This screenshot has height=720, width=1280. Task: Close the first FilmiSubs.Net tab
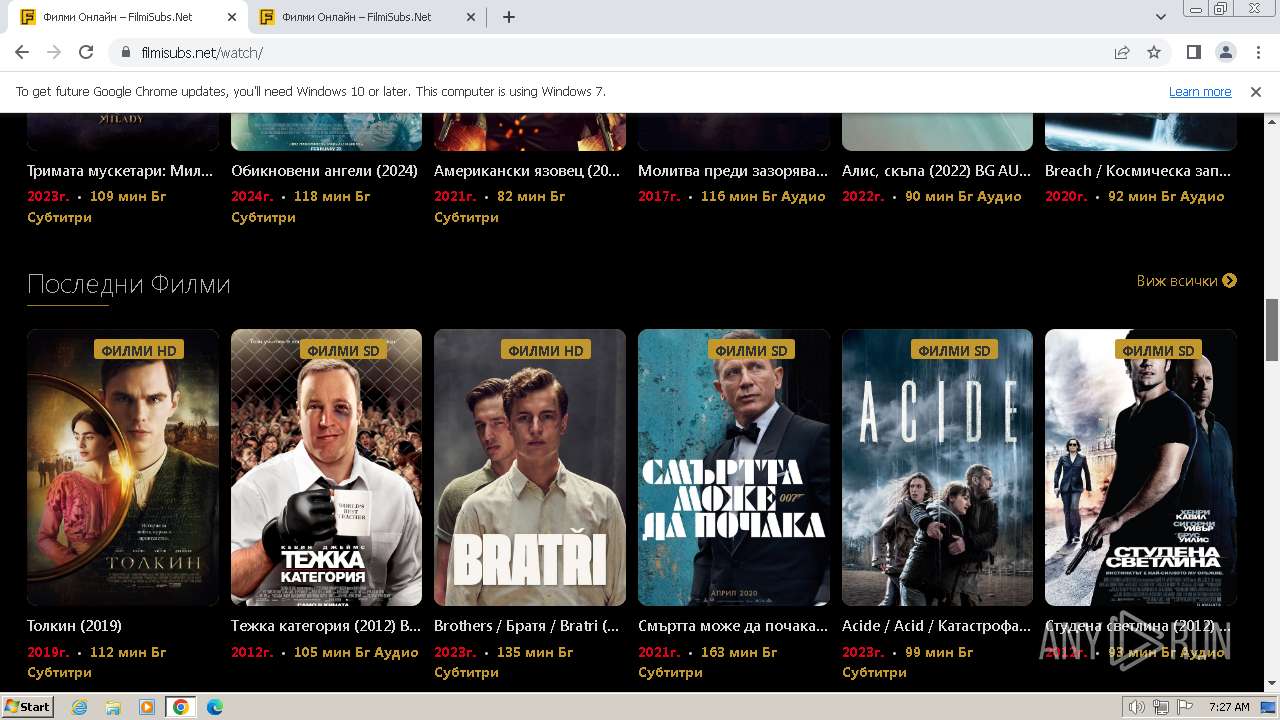(232, 17)
